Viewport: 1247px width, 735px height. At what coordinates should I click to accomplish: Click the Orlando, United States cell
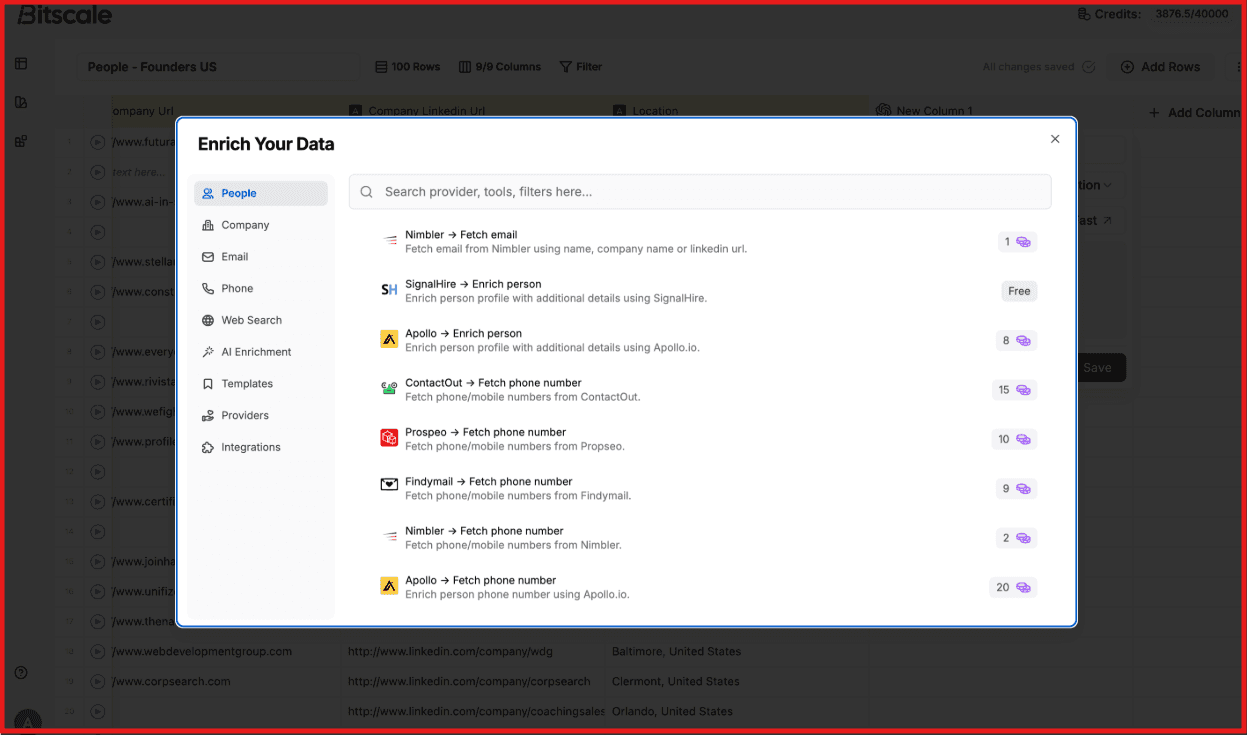point(737,711)
